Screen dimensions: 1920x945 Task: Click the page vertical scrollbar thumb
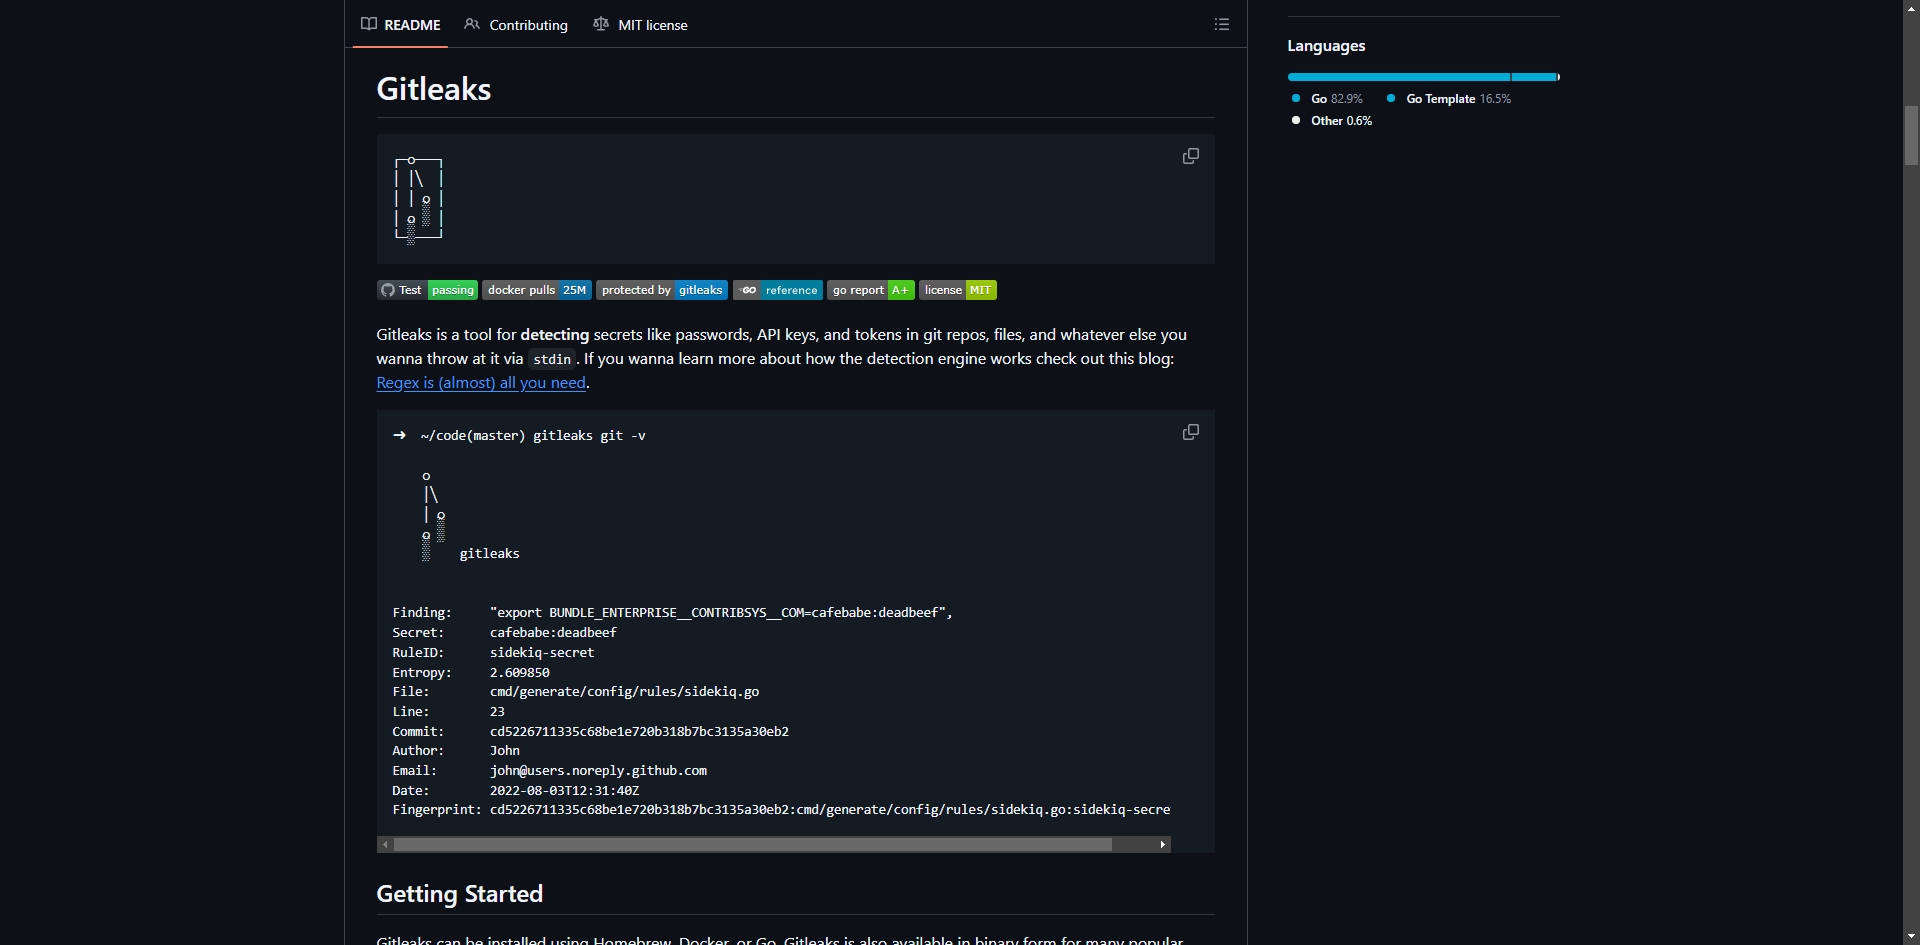[x=1911, y=135]
